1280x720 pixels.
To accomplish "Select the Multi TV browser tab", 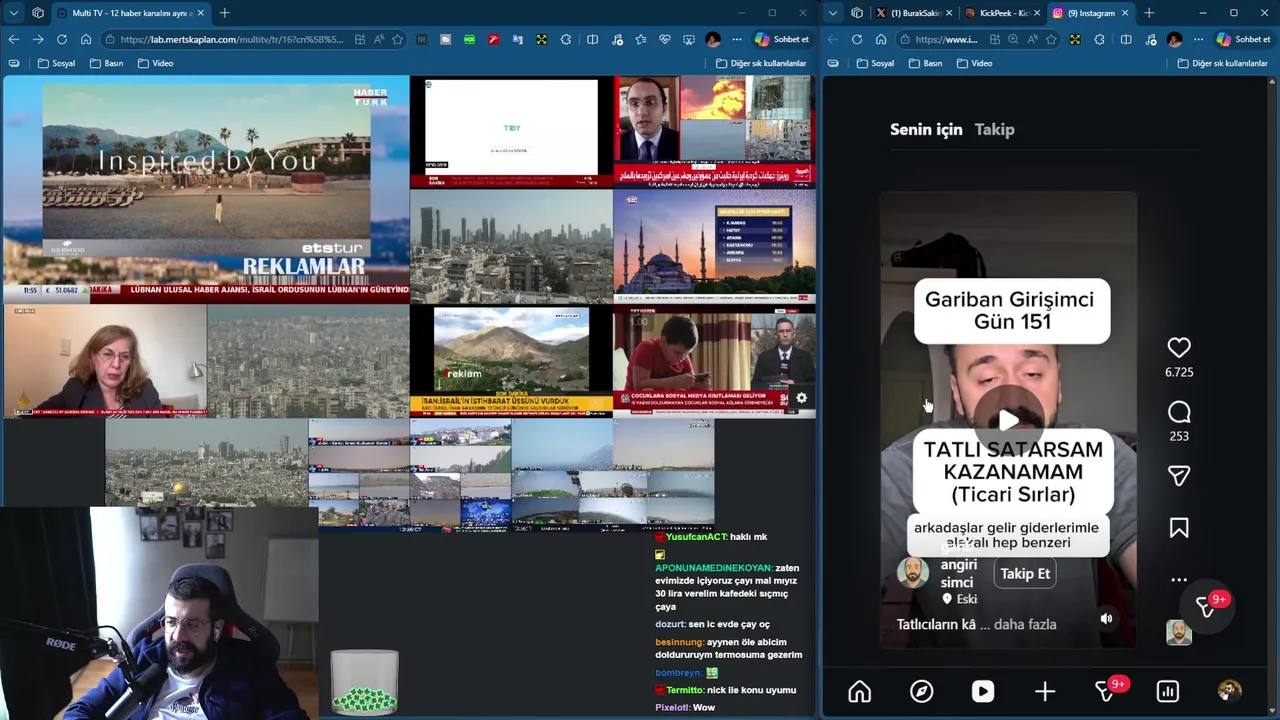I will [x=131, y=13].
